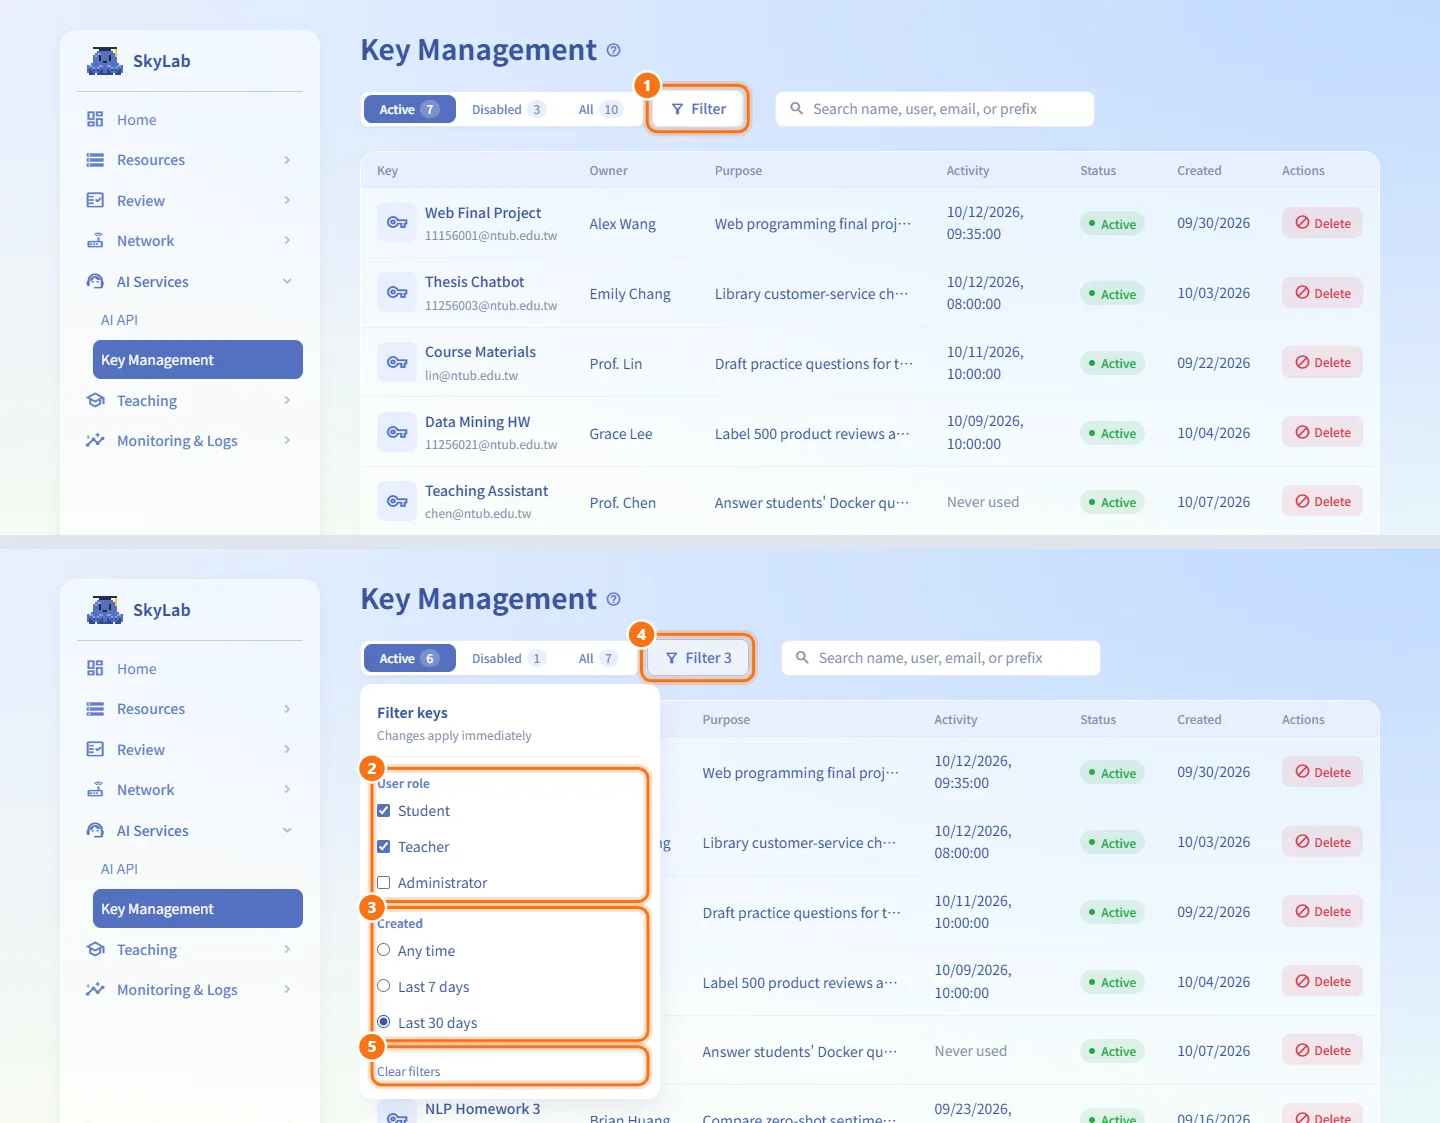Viewport: 1440px width, 1123px height.
Task: Click the key icon for Data Mining HW
Action: pyautogui.click(x=397, y=432)
